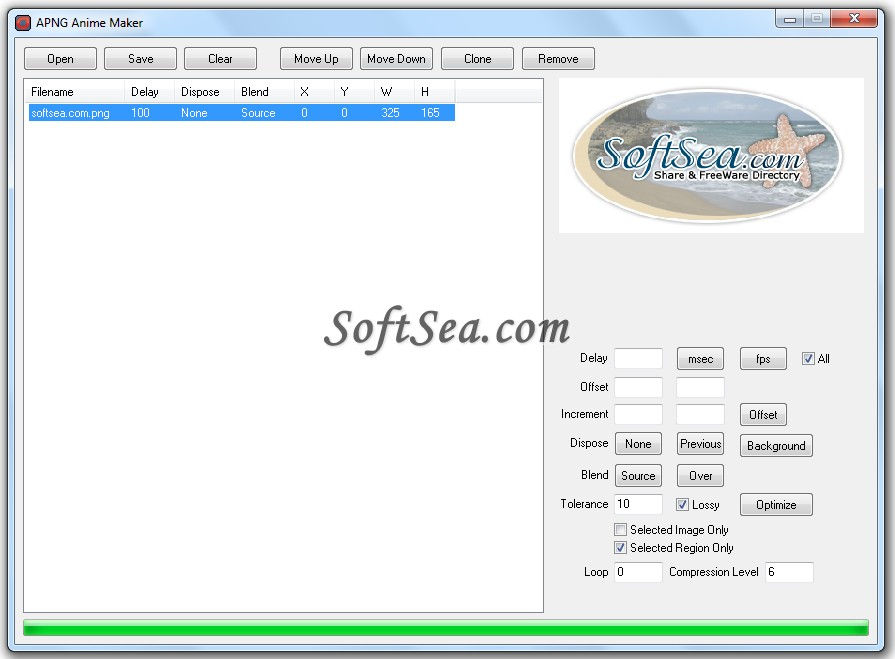Focus the first Increment field
The width and height of the screenshot is (895, 659).
point(638,414)
